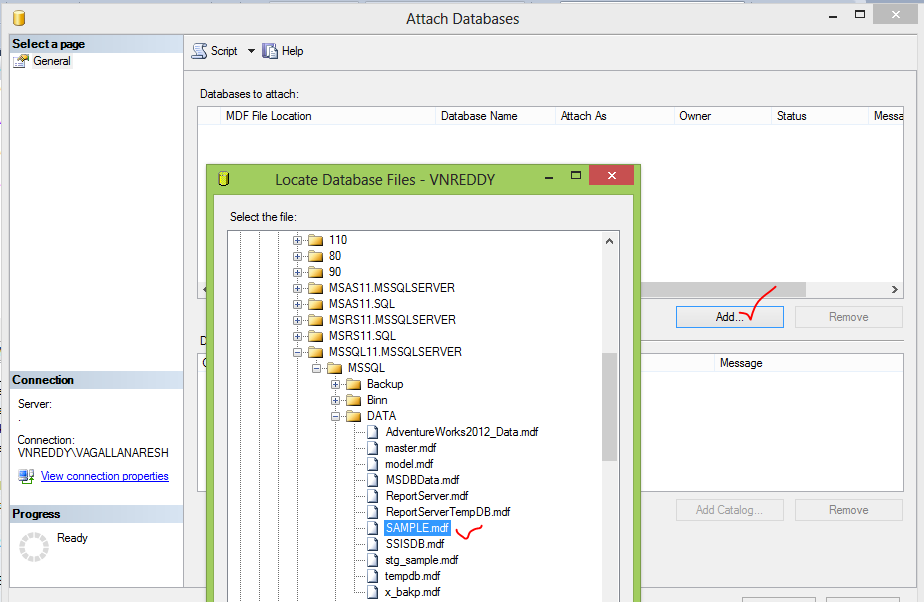Select AdventureWorks2012_Data.mdf file
Viewport: 924px width, 602px height.
[x=462, y=432]
